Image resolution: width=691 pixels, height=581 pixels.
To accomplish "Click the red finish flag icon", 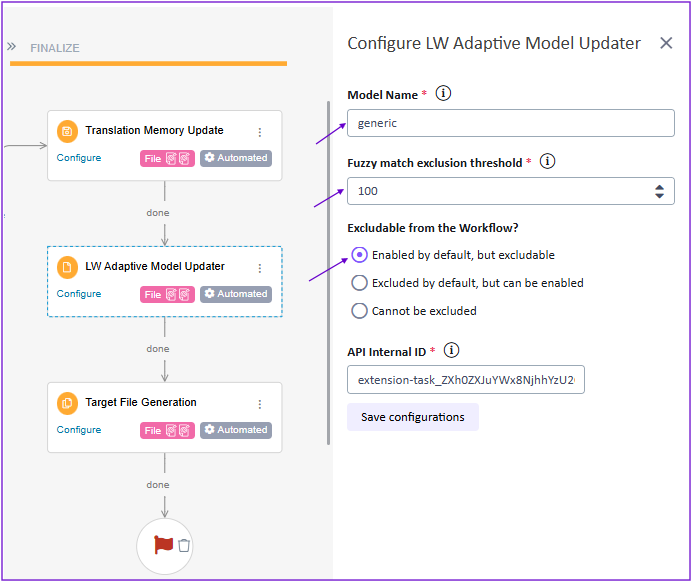I will pos(163,545).
